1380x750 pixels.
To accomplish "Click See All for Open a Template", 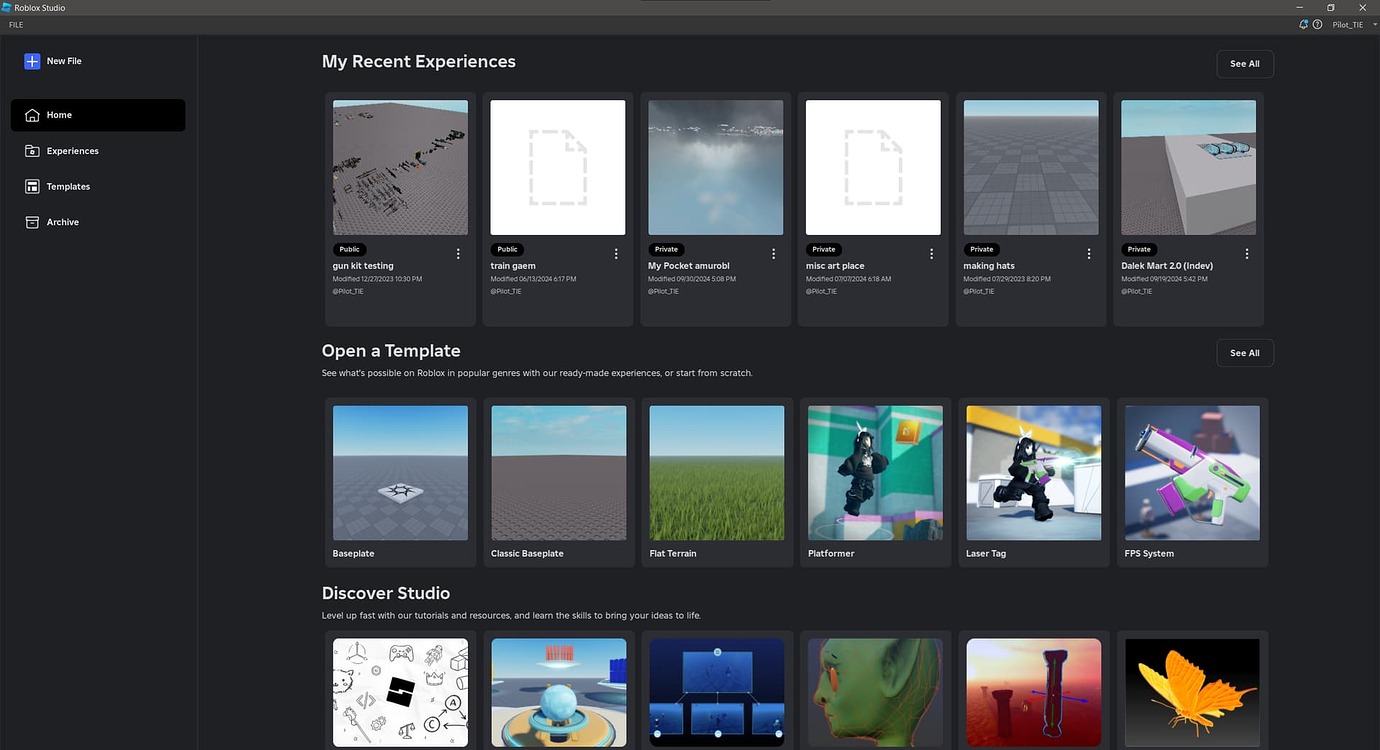I will point(1244,352).
